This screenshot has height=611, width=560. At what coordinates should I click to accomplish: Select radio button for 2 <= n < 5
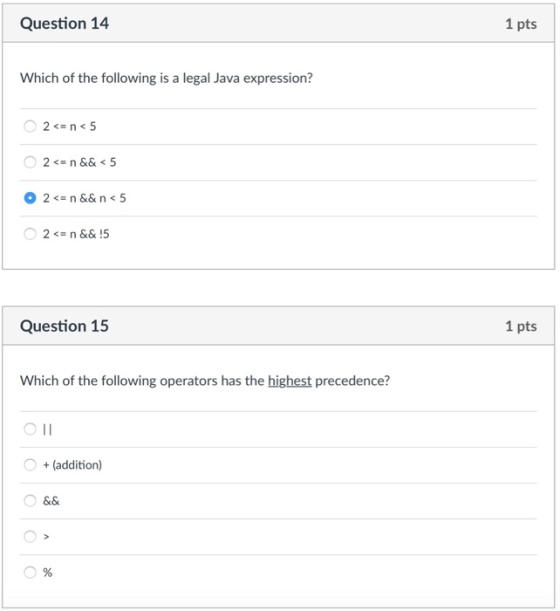[x=30, y=126]
